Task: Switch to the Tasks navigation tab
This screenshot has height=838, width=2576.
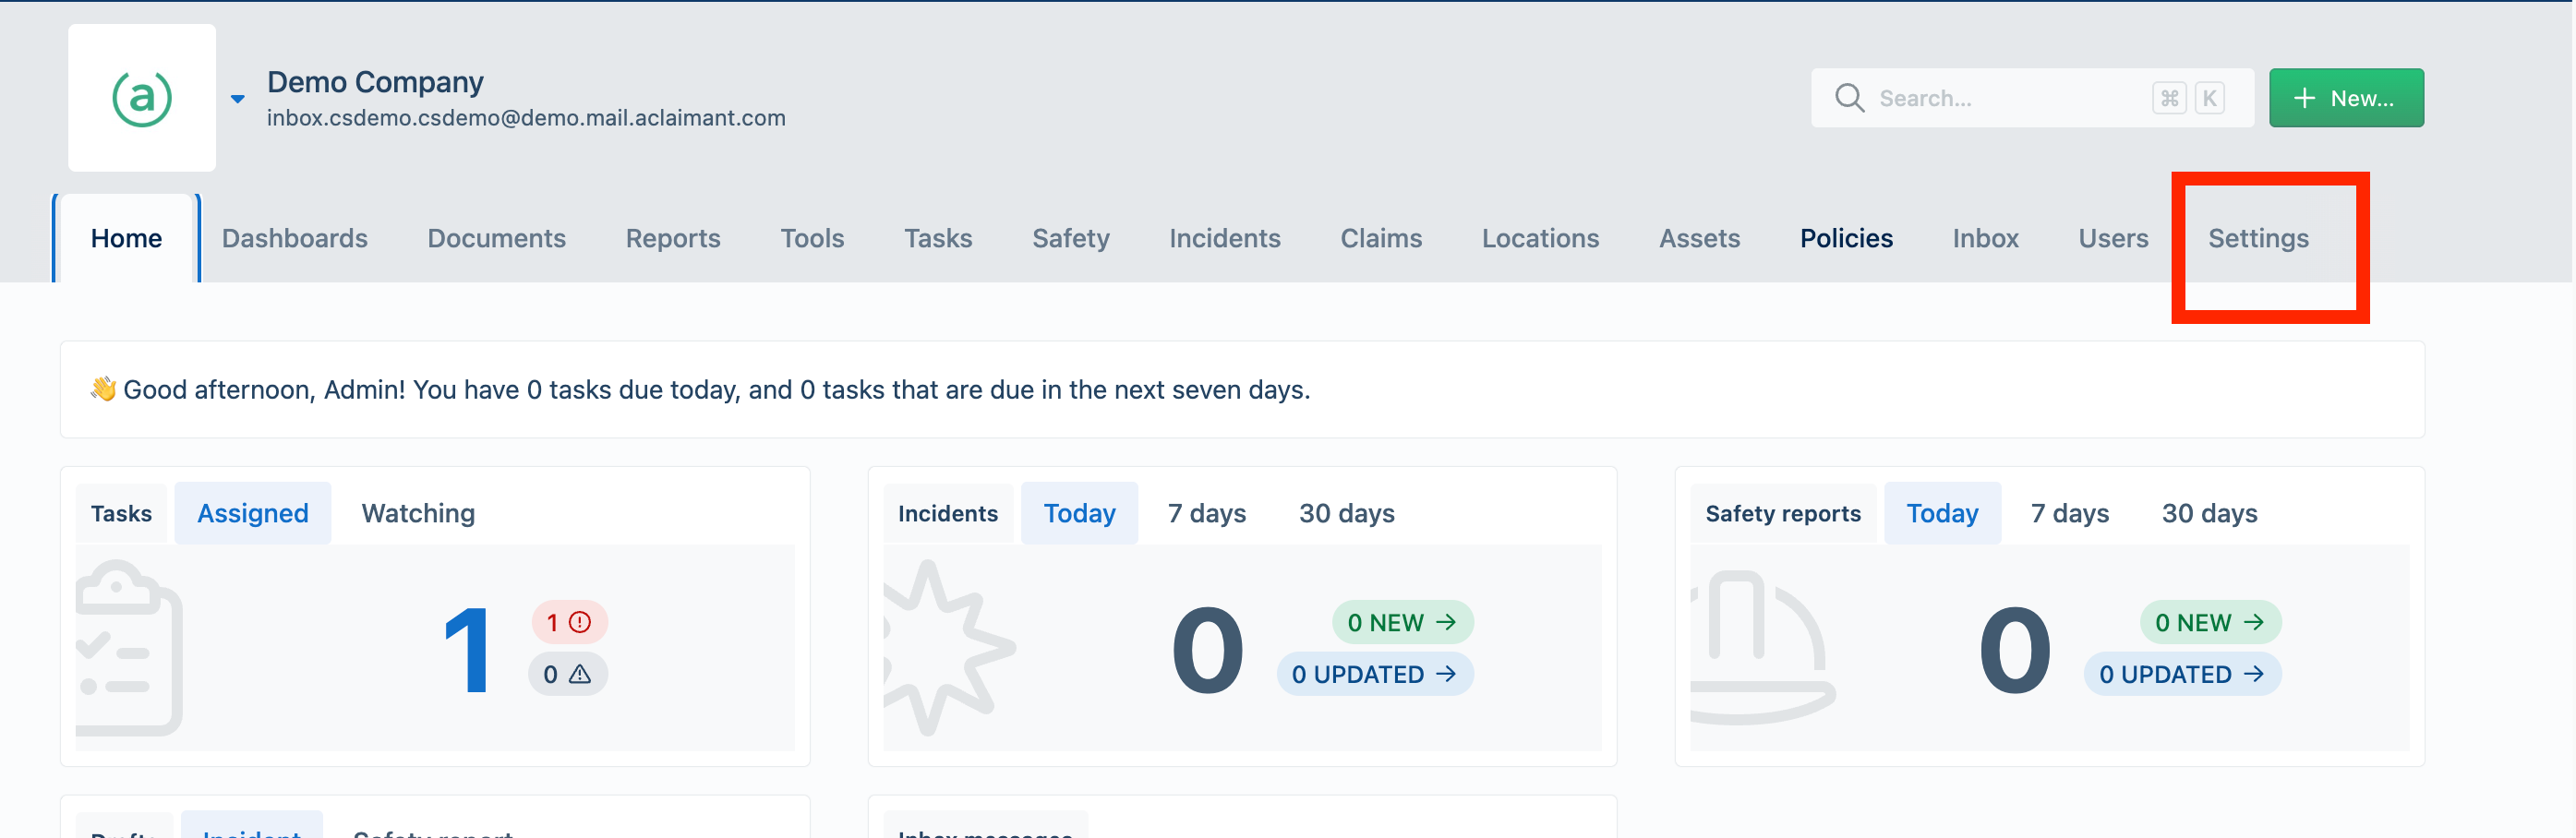Action: [938, 238]
